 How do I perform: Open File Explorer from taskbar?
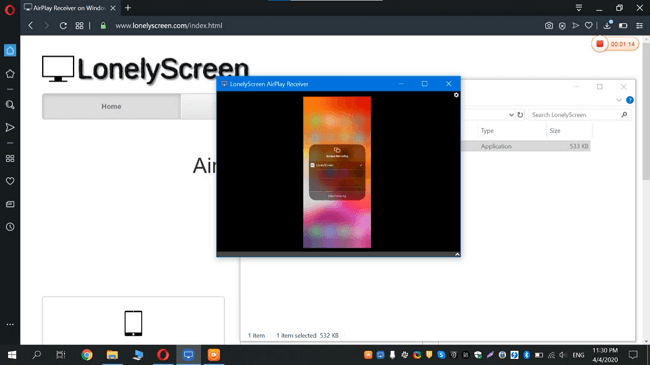112,355
